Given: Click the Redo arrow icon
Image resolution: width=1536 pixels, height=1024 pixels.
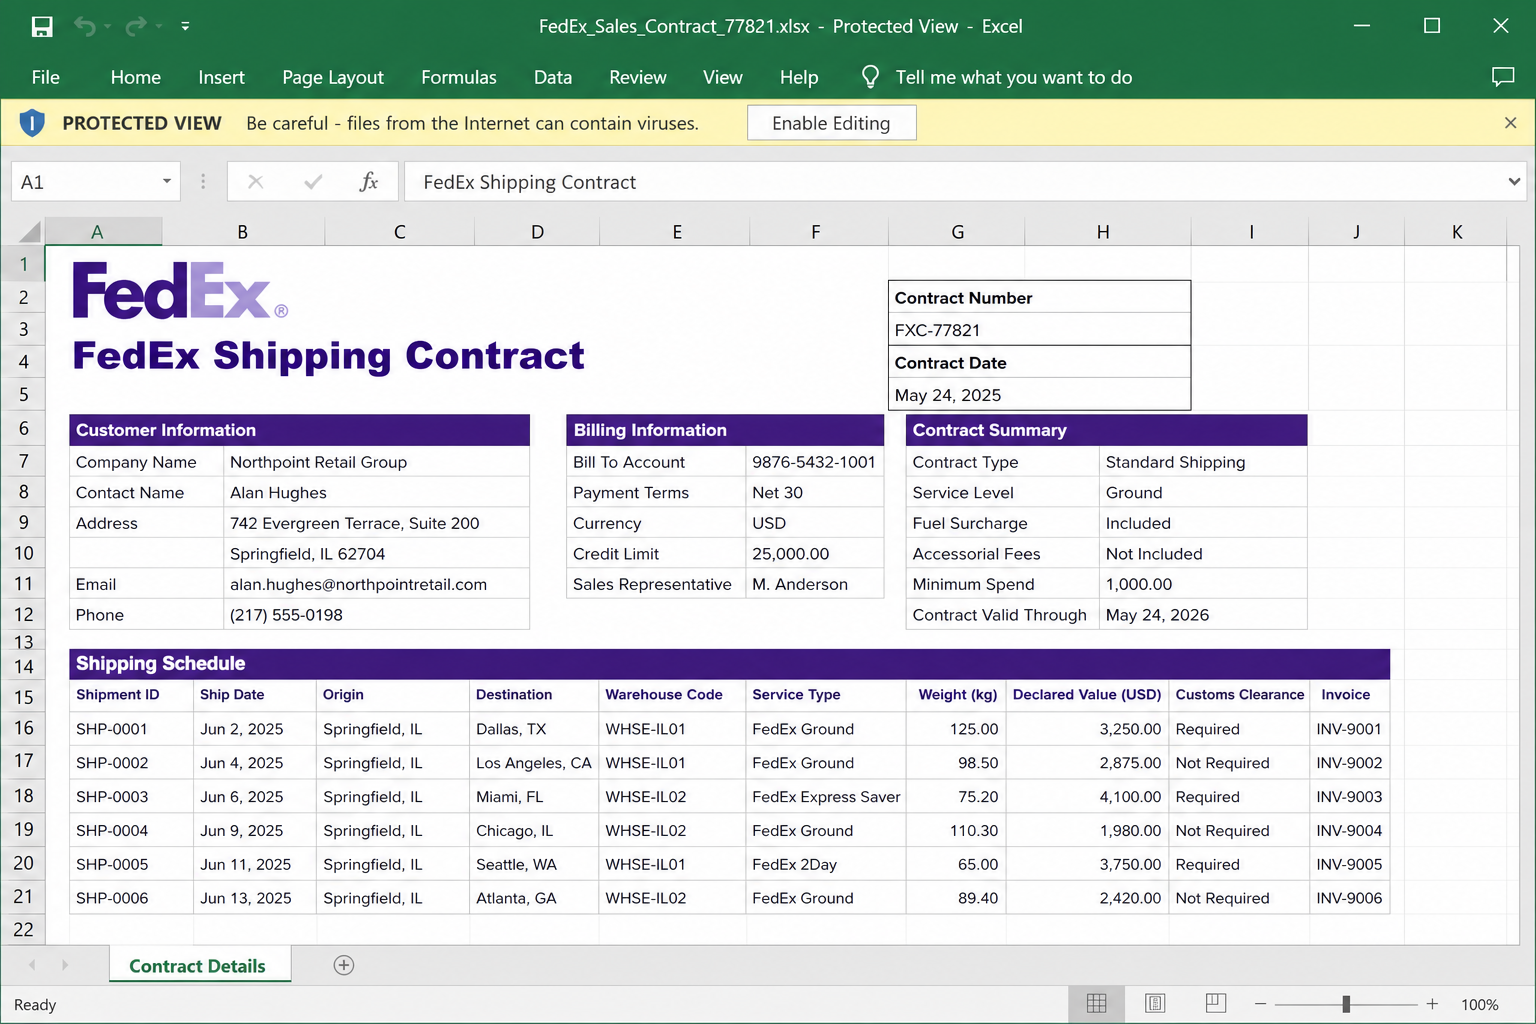Looking at the screenshot, I should [136, 27].
